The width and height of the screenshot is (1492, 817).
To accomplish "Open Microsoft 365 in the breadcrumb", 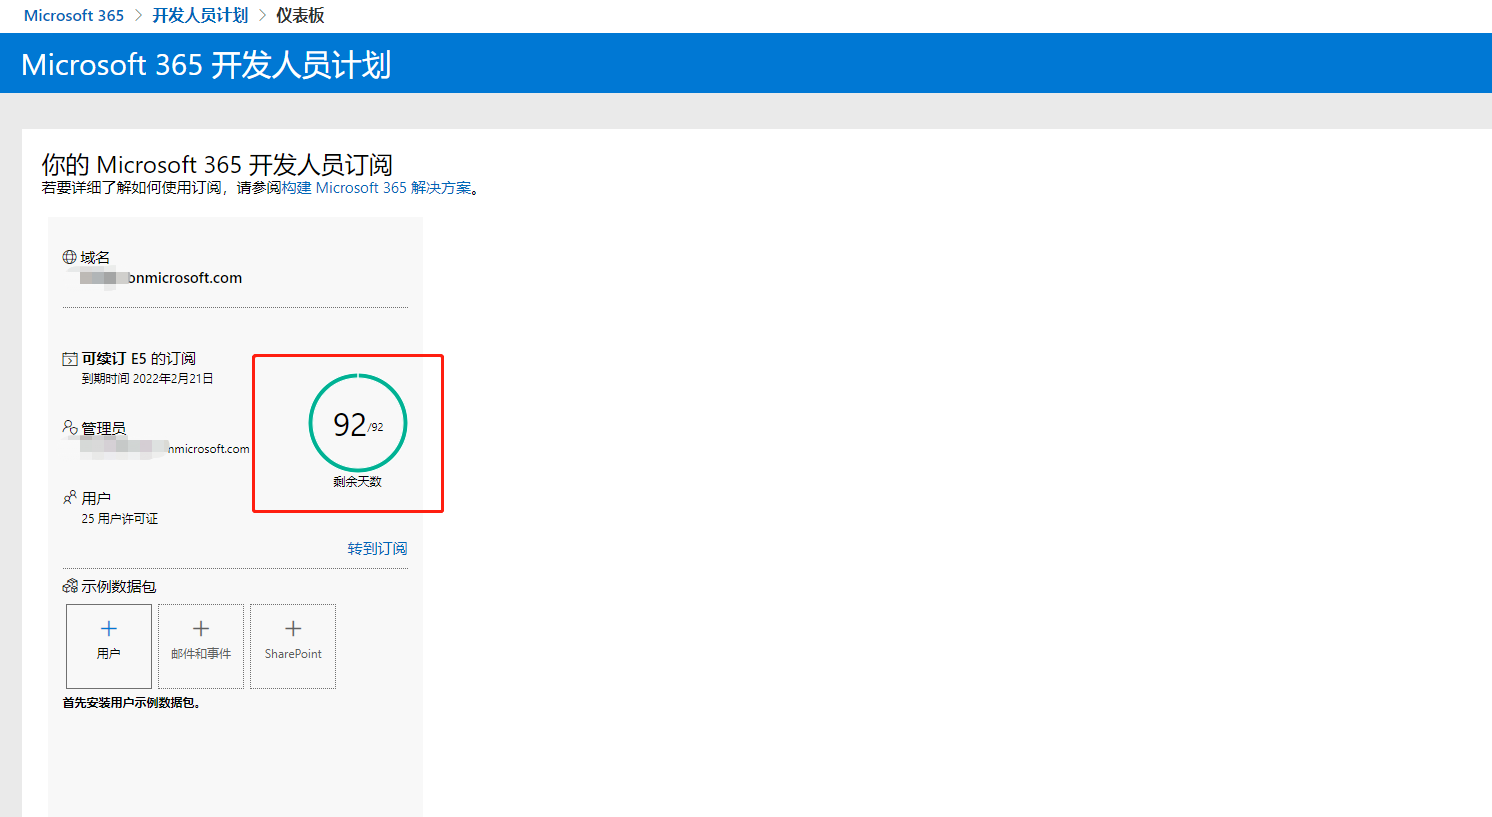I will pos(74,16).
